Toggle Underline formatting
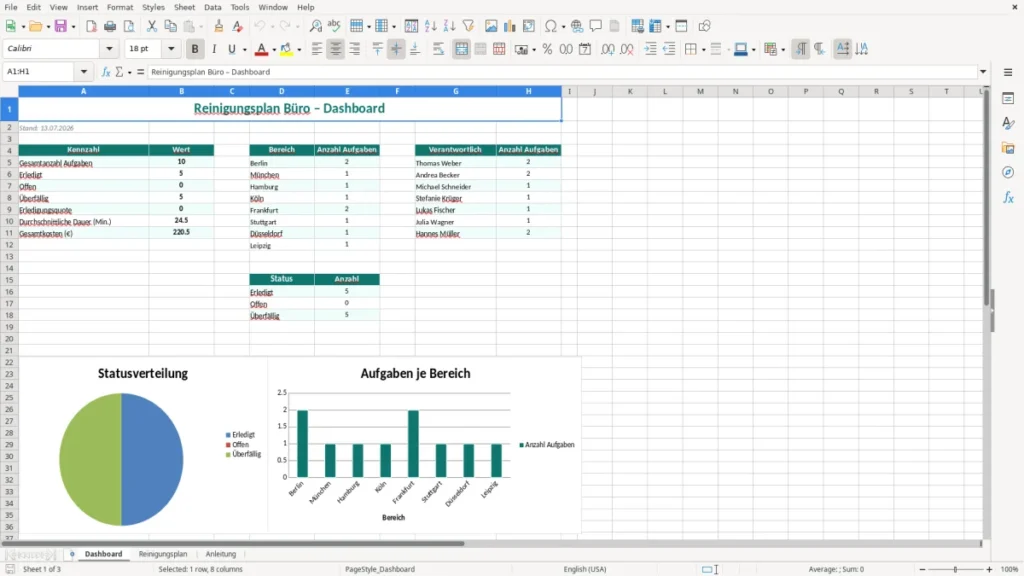This screenshot has height=576, width=1024. pyautogui.click(x=231, y=49)
